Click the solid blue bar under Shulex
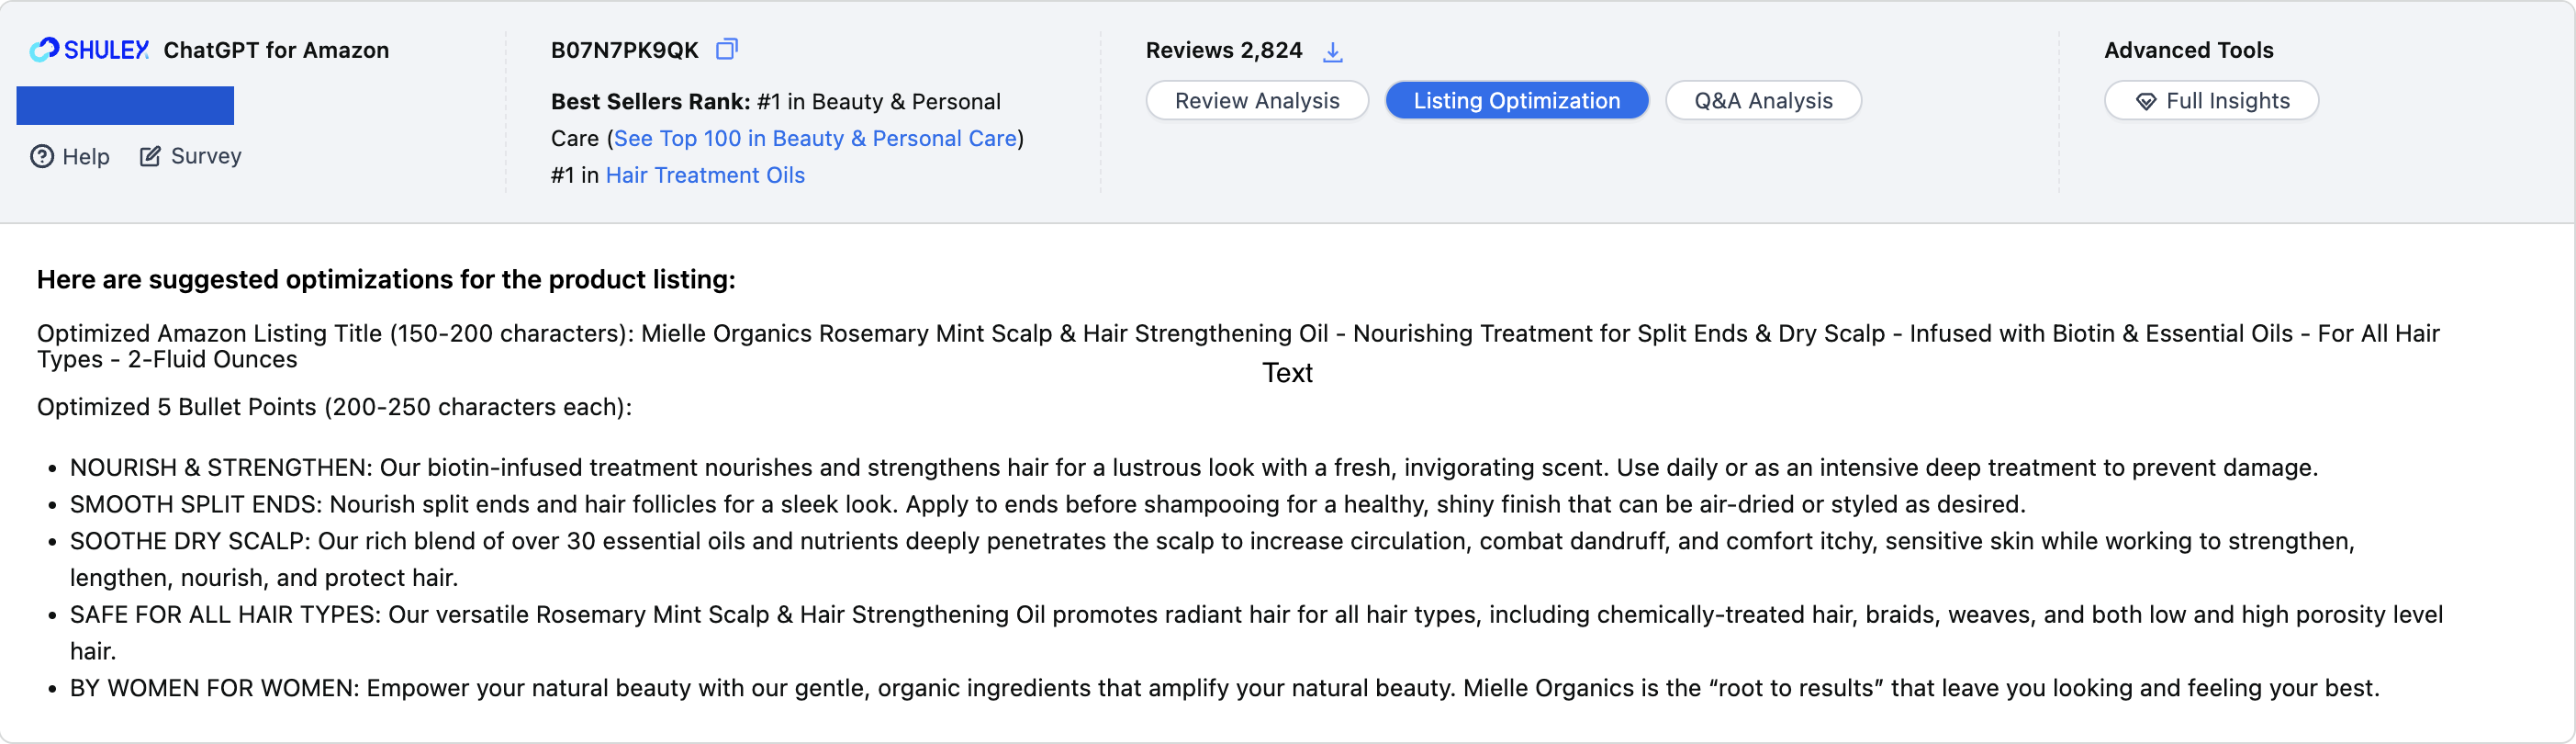This screenshot has height=744, width=2576. 125,105
